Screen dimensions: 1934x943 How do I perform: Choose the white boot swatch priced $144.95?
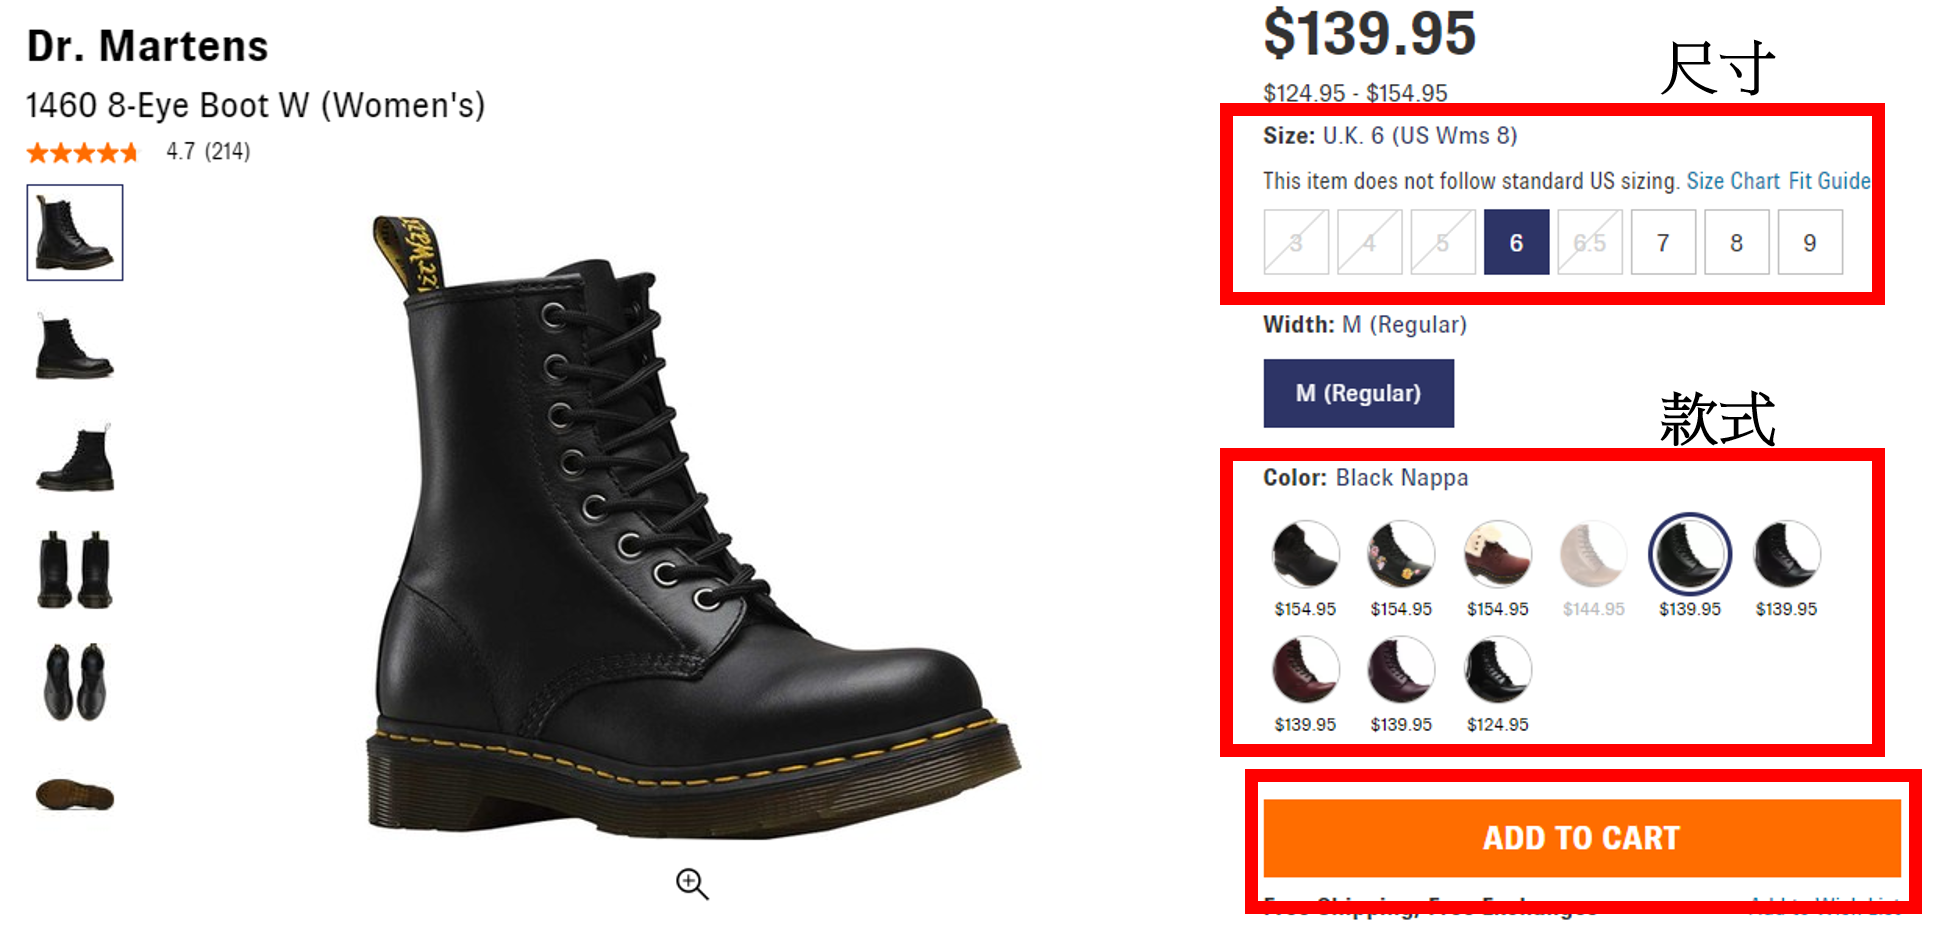point(1593,554)
